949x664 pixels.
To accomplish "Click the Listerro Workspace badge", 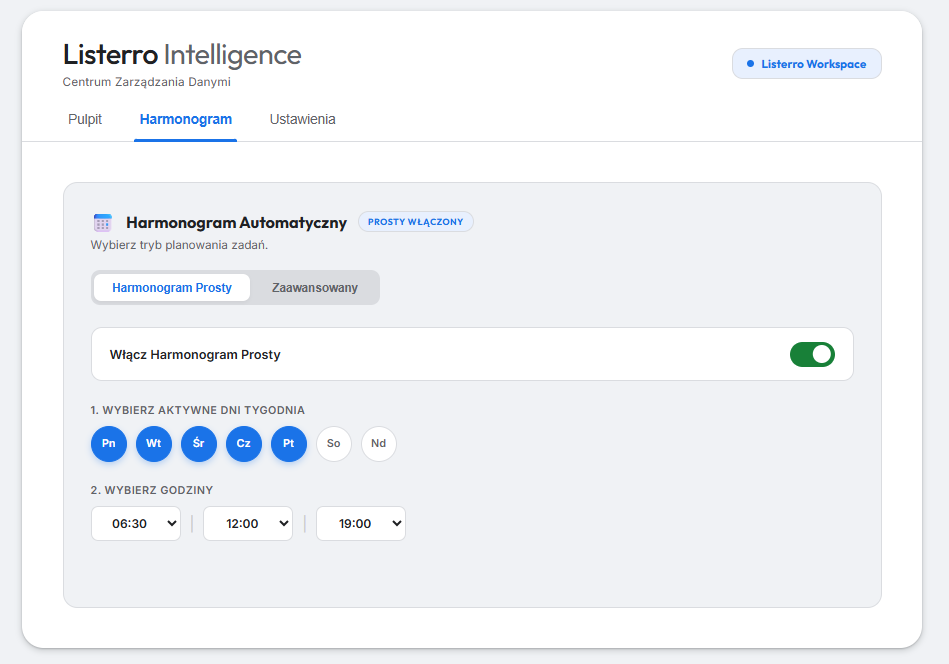I will point(807,64).
